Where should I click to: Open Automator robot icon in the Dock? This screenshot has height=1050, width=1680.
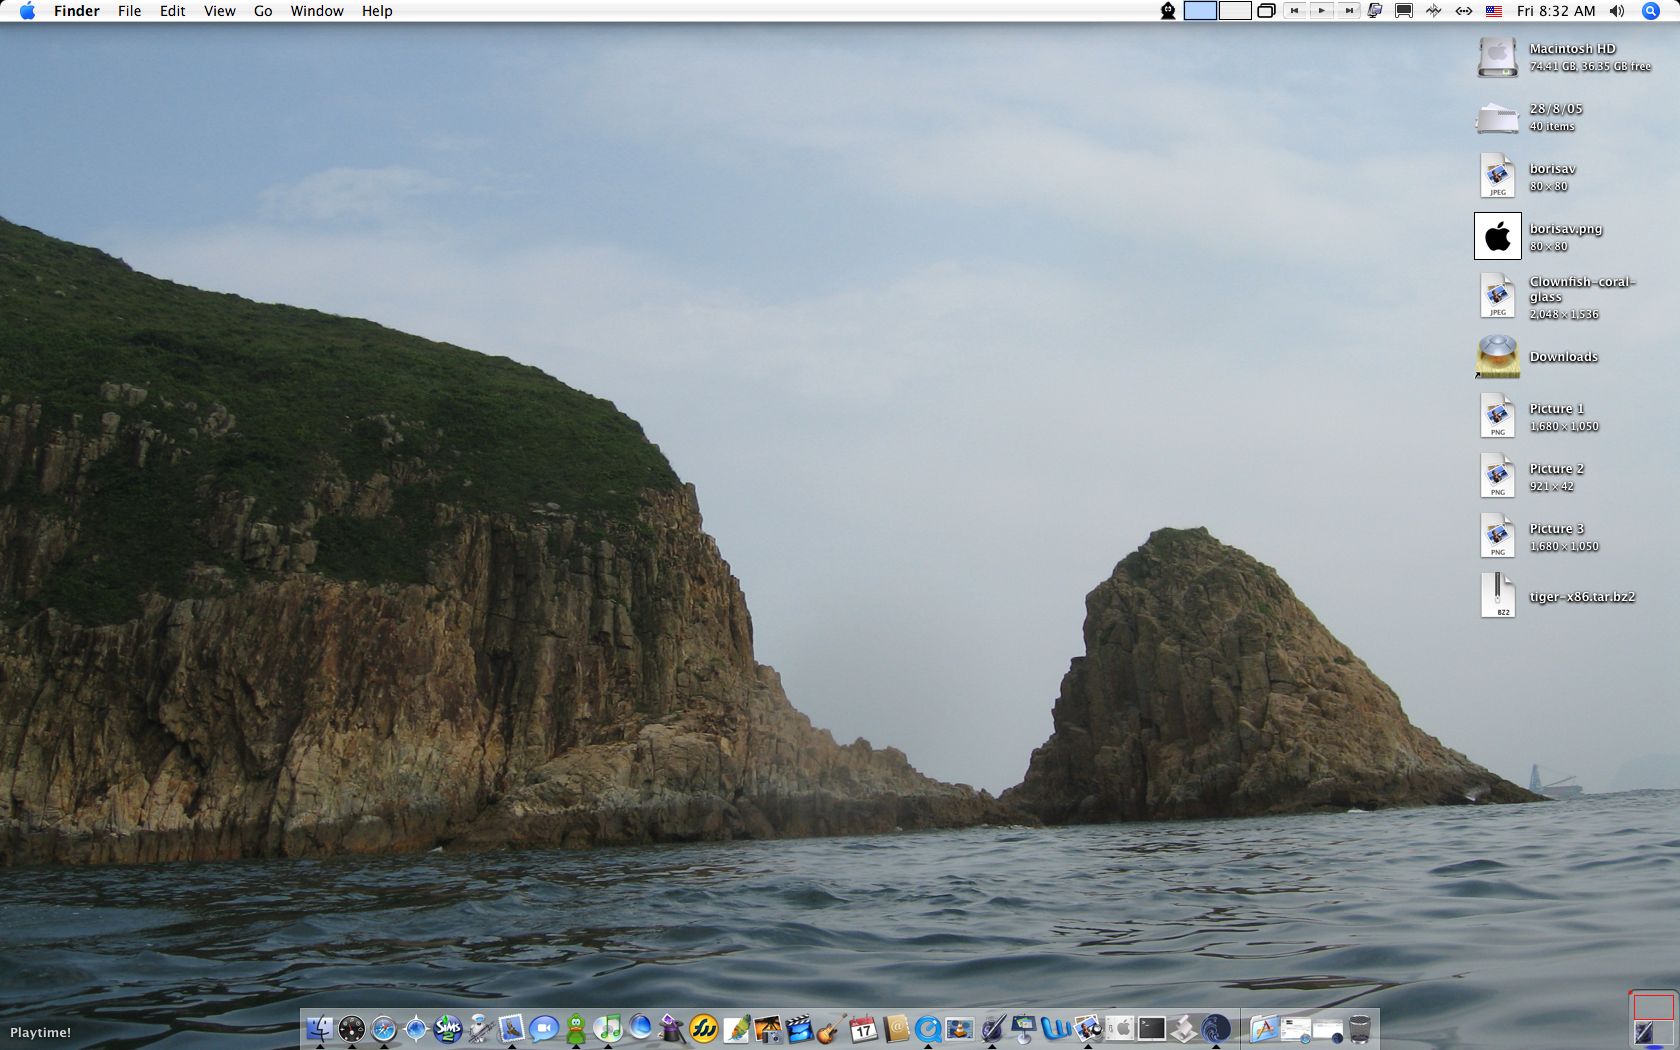[479, 1028]
